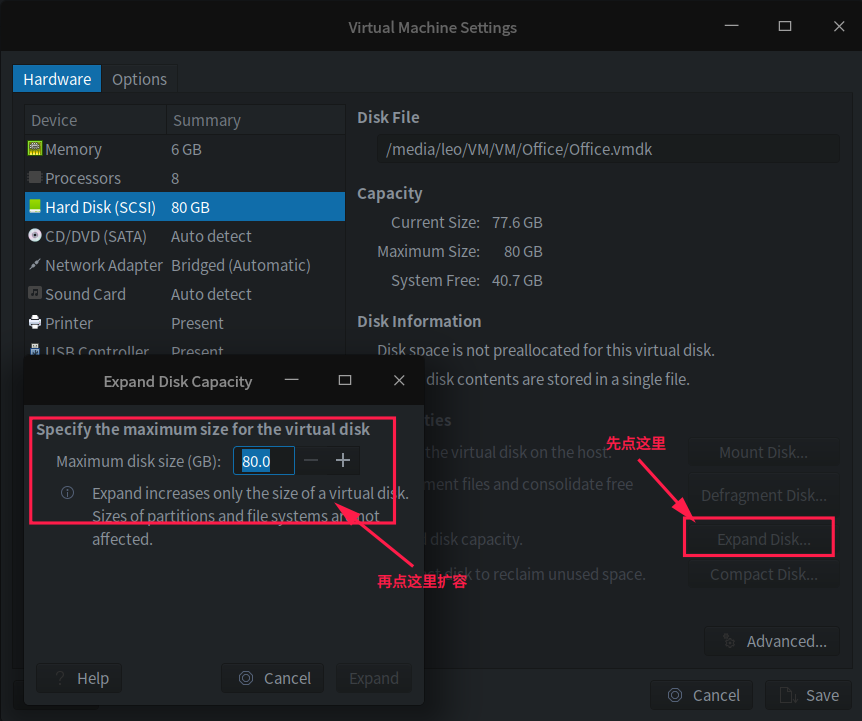Screen dimensions: 862x721
Task: Maximize the Virtual Machine Settings window
Action: pos(785,26)
